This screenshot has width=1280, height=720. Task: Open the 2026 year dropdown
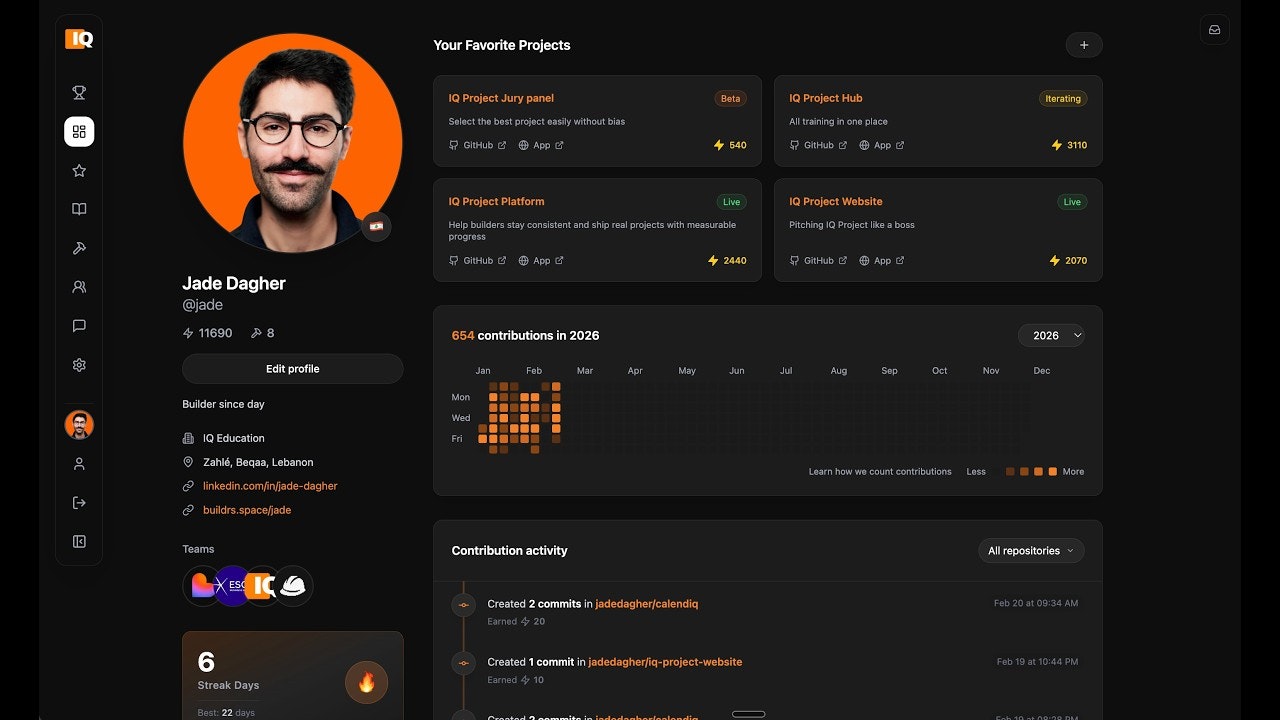1051,335
